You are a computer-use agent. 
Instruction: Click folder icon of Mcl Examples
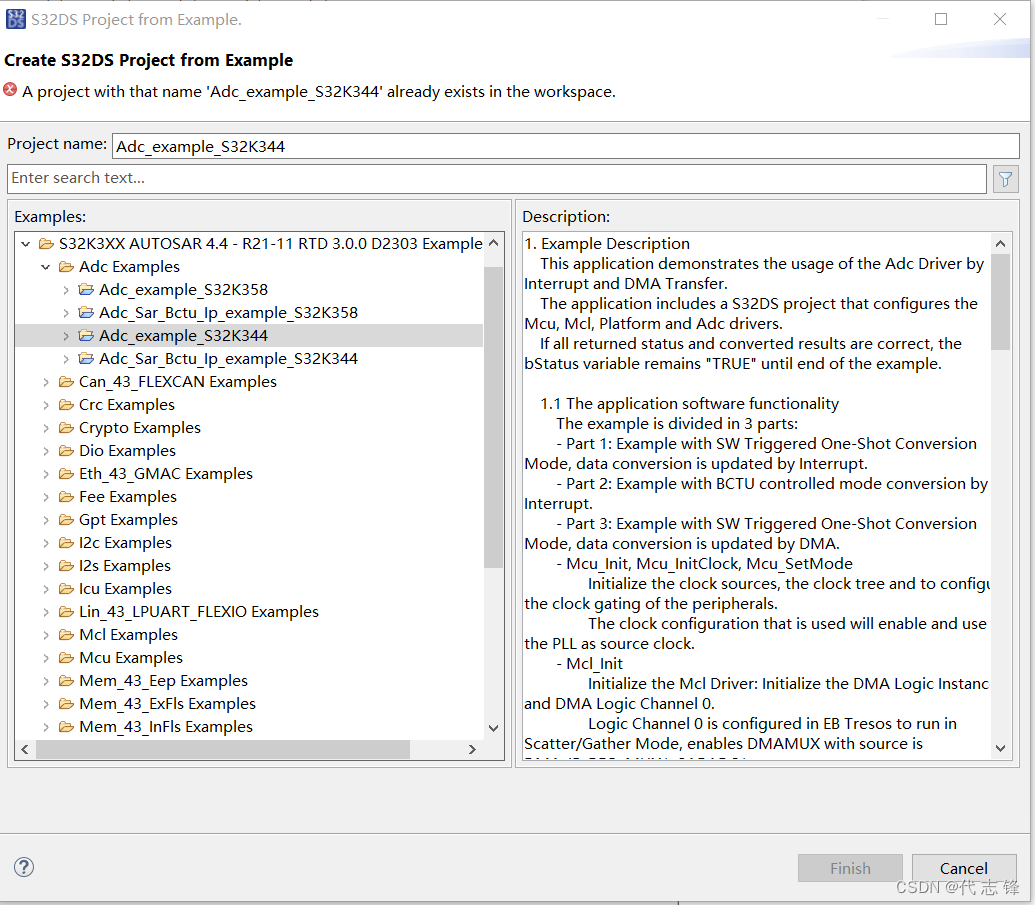pos(66,634)
